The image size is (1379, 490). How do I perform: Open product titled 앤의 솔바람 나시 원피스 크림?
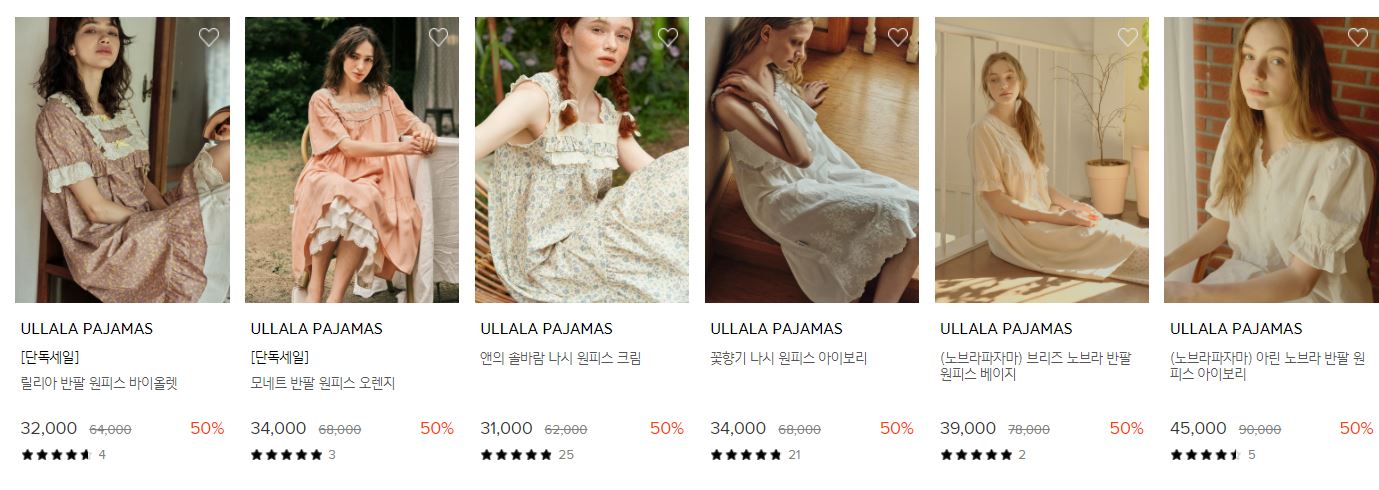pyautogui.click(x=561, y=358)
